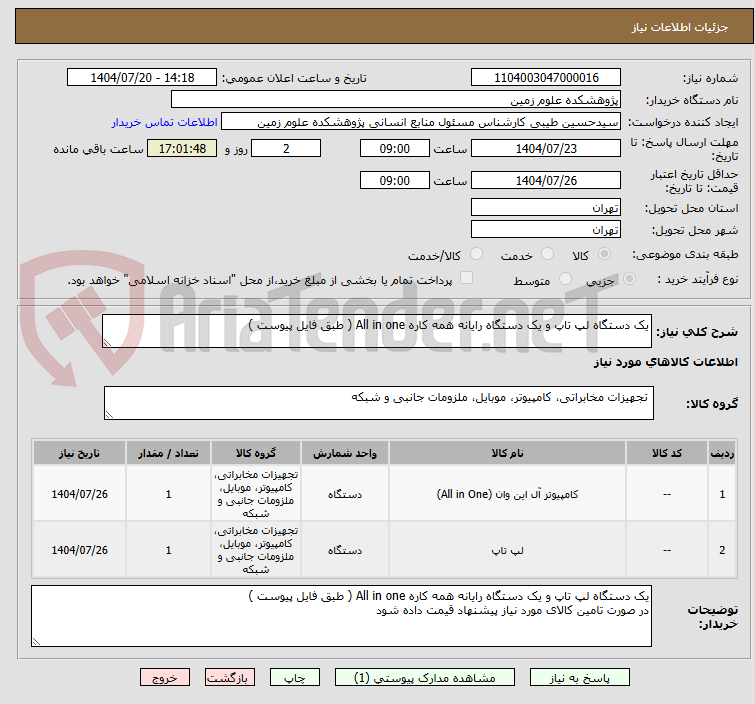The image size is (755, 704).
Task: Select the کالا radio button
Action: pos(604,254)
